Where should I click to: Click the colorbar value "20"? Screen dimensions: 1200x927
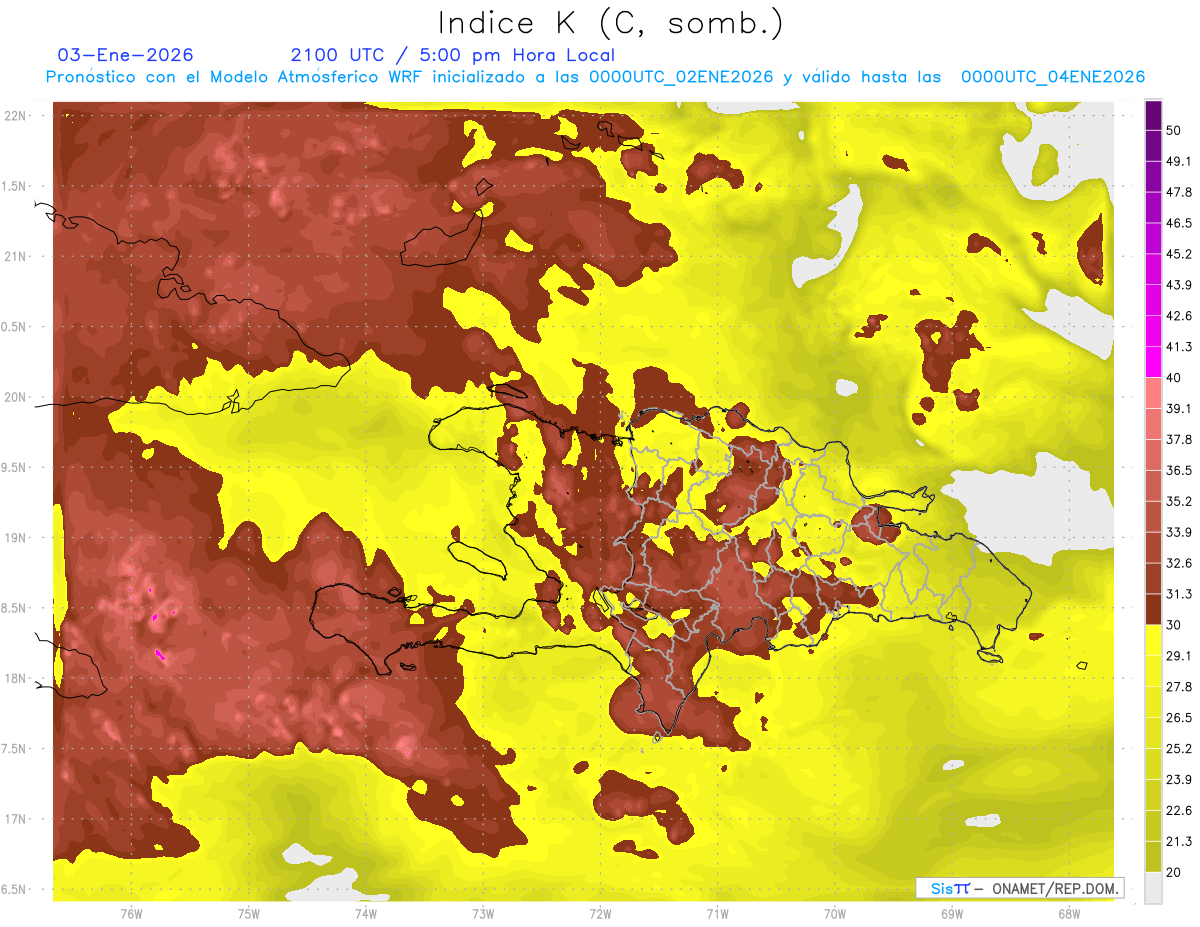[x=1175, y=872]
